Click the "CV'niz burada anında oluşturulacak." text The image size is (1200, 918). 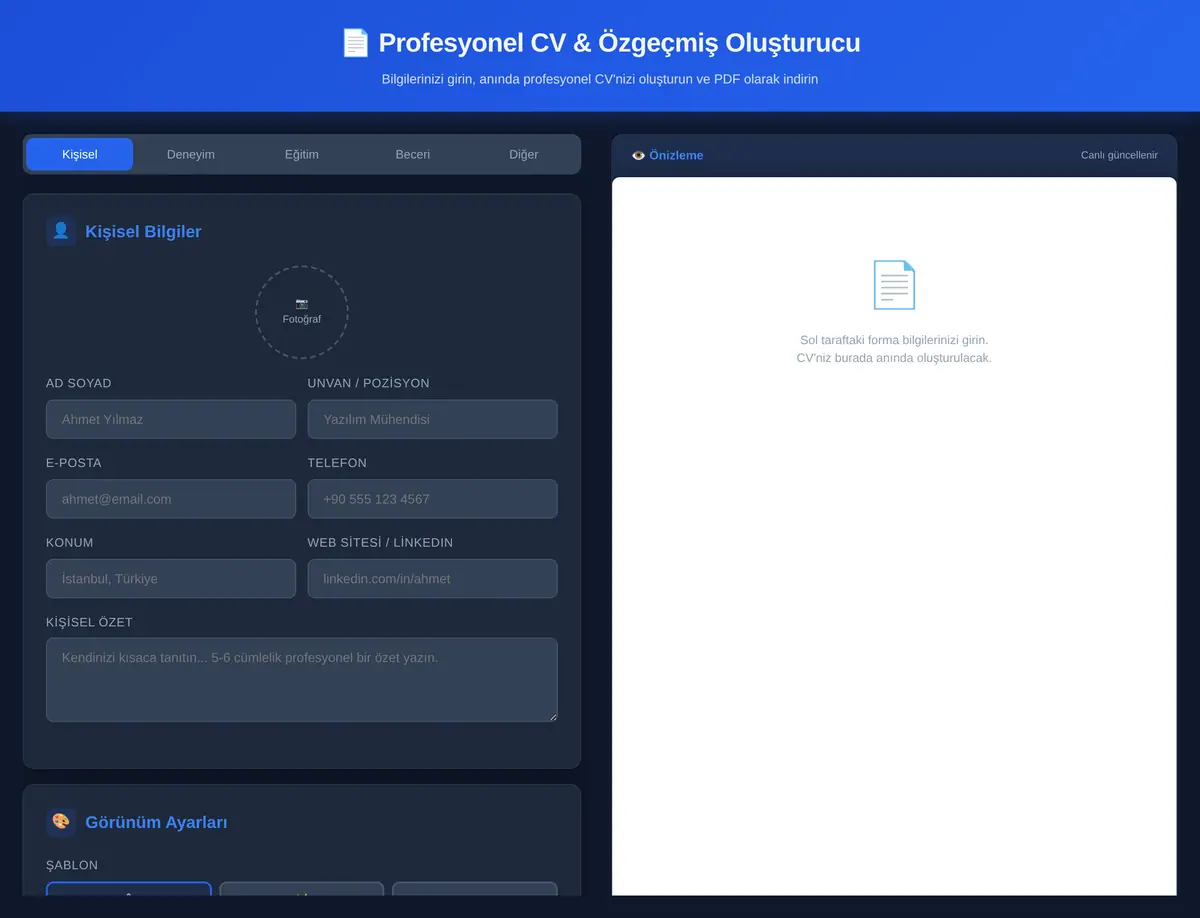tap(894, 358)
